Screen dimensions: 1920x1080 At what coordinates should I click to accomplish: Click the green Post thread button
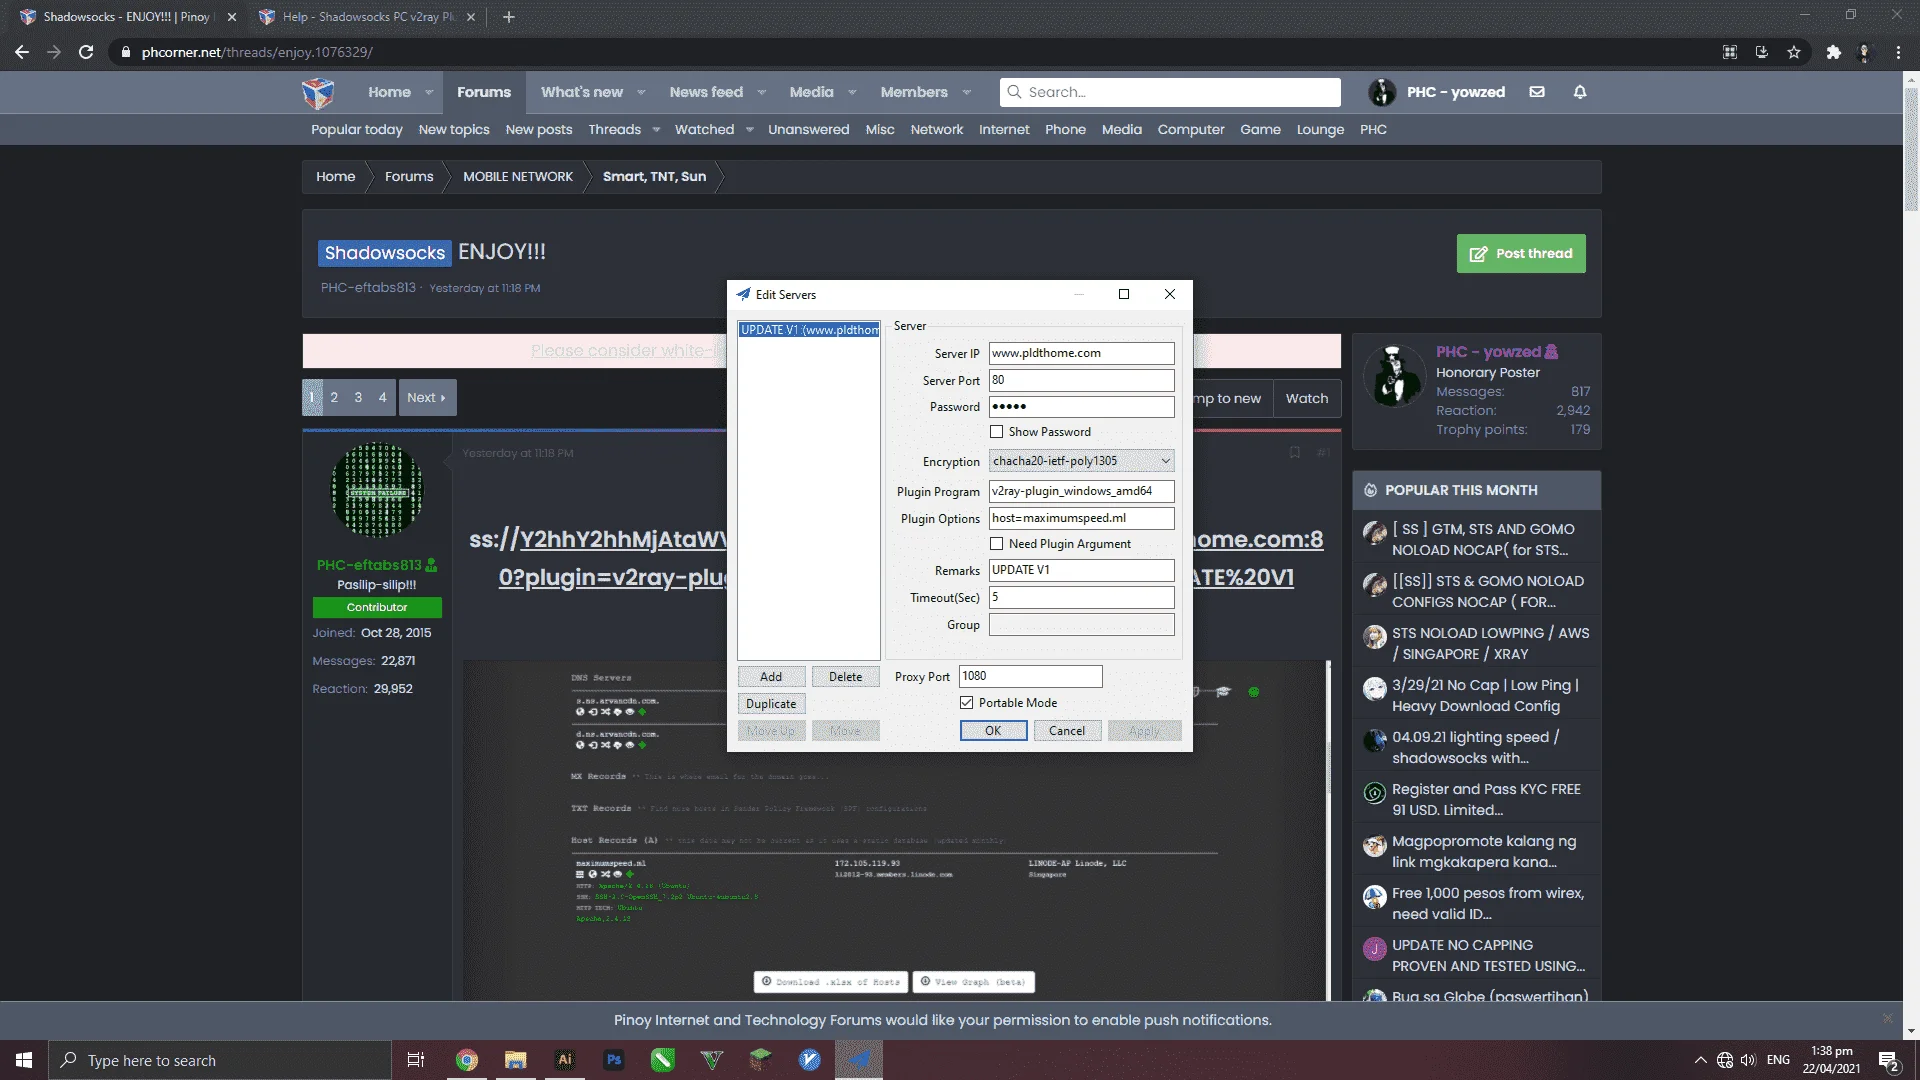pyautogui.click(x=1521, y=254)
